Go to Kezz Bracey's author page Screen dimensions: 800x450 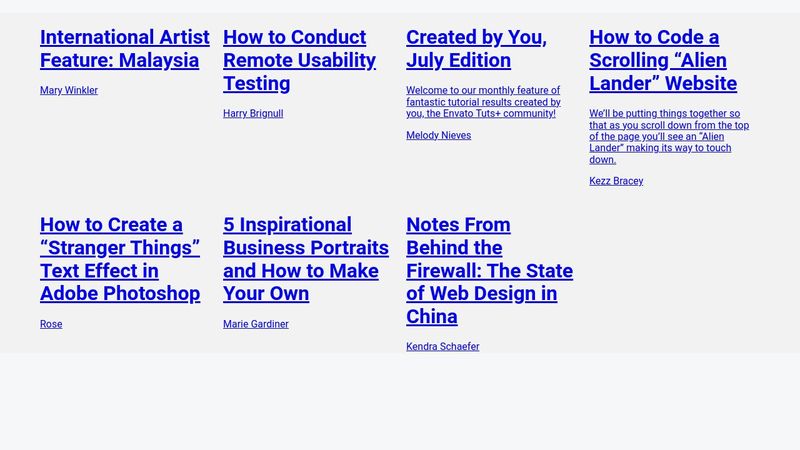[616, 181]
